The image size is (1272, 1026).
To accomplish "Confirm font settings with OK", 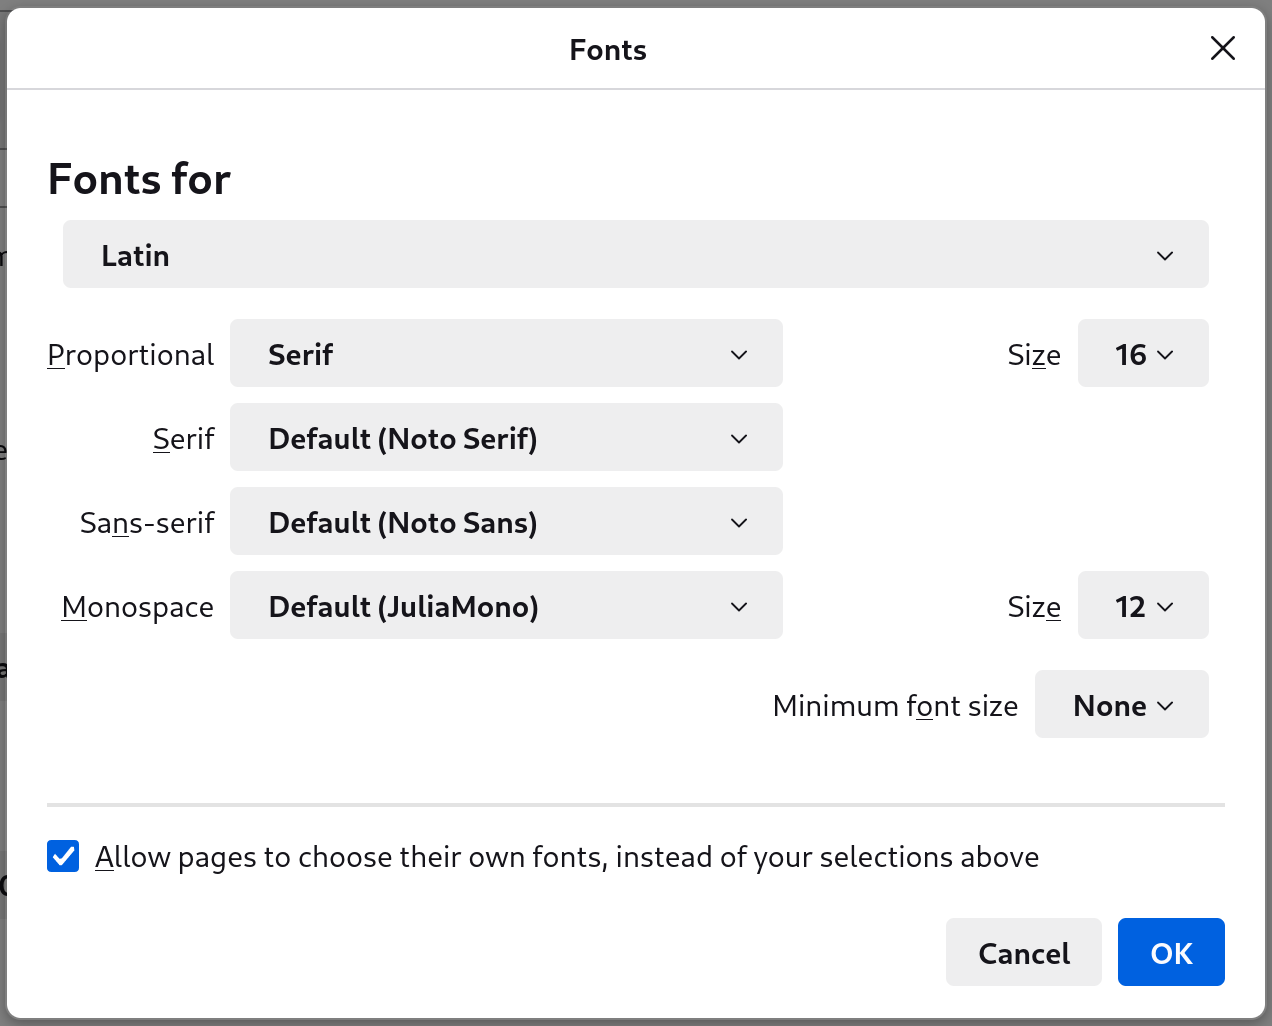I will [x=1171, y=952].
